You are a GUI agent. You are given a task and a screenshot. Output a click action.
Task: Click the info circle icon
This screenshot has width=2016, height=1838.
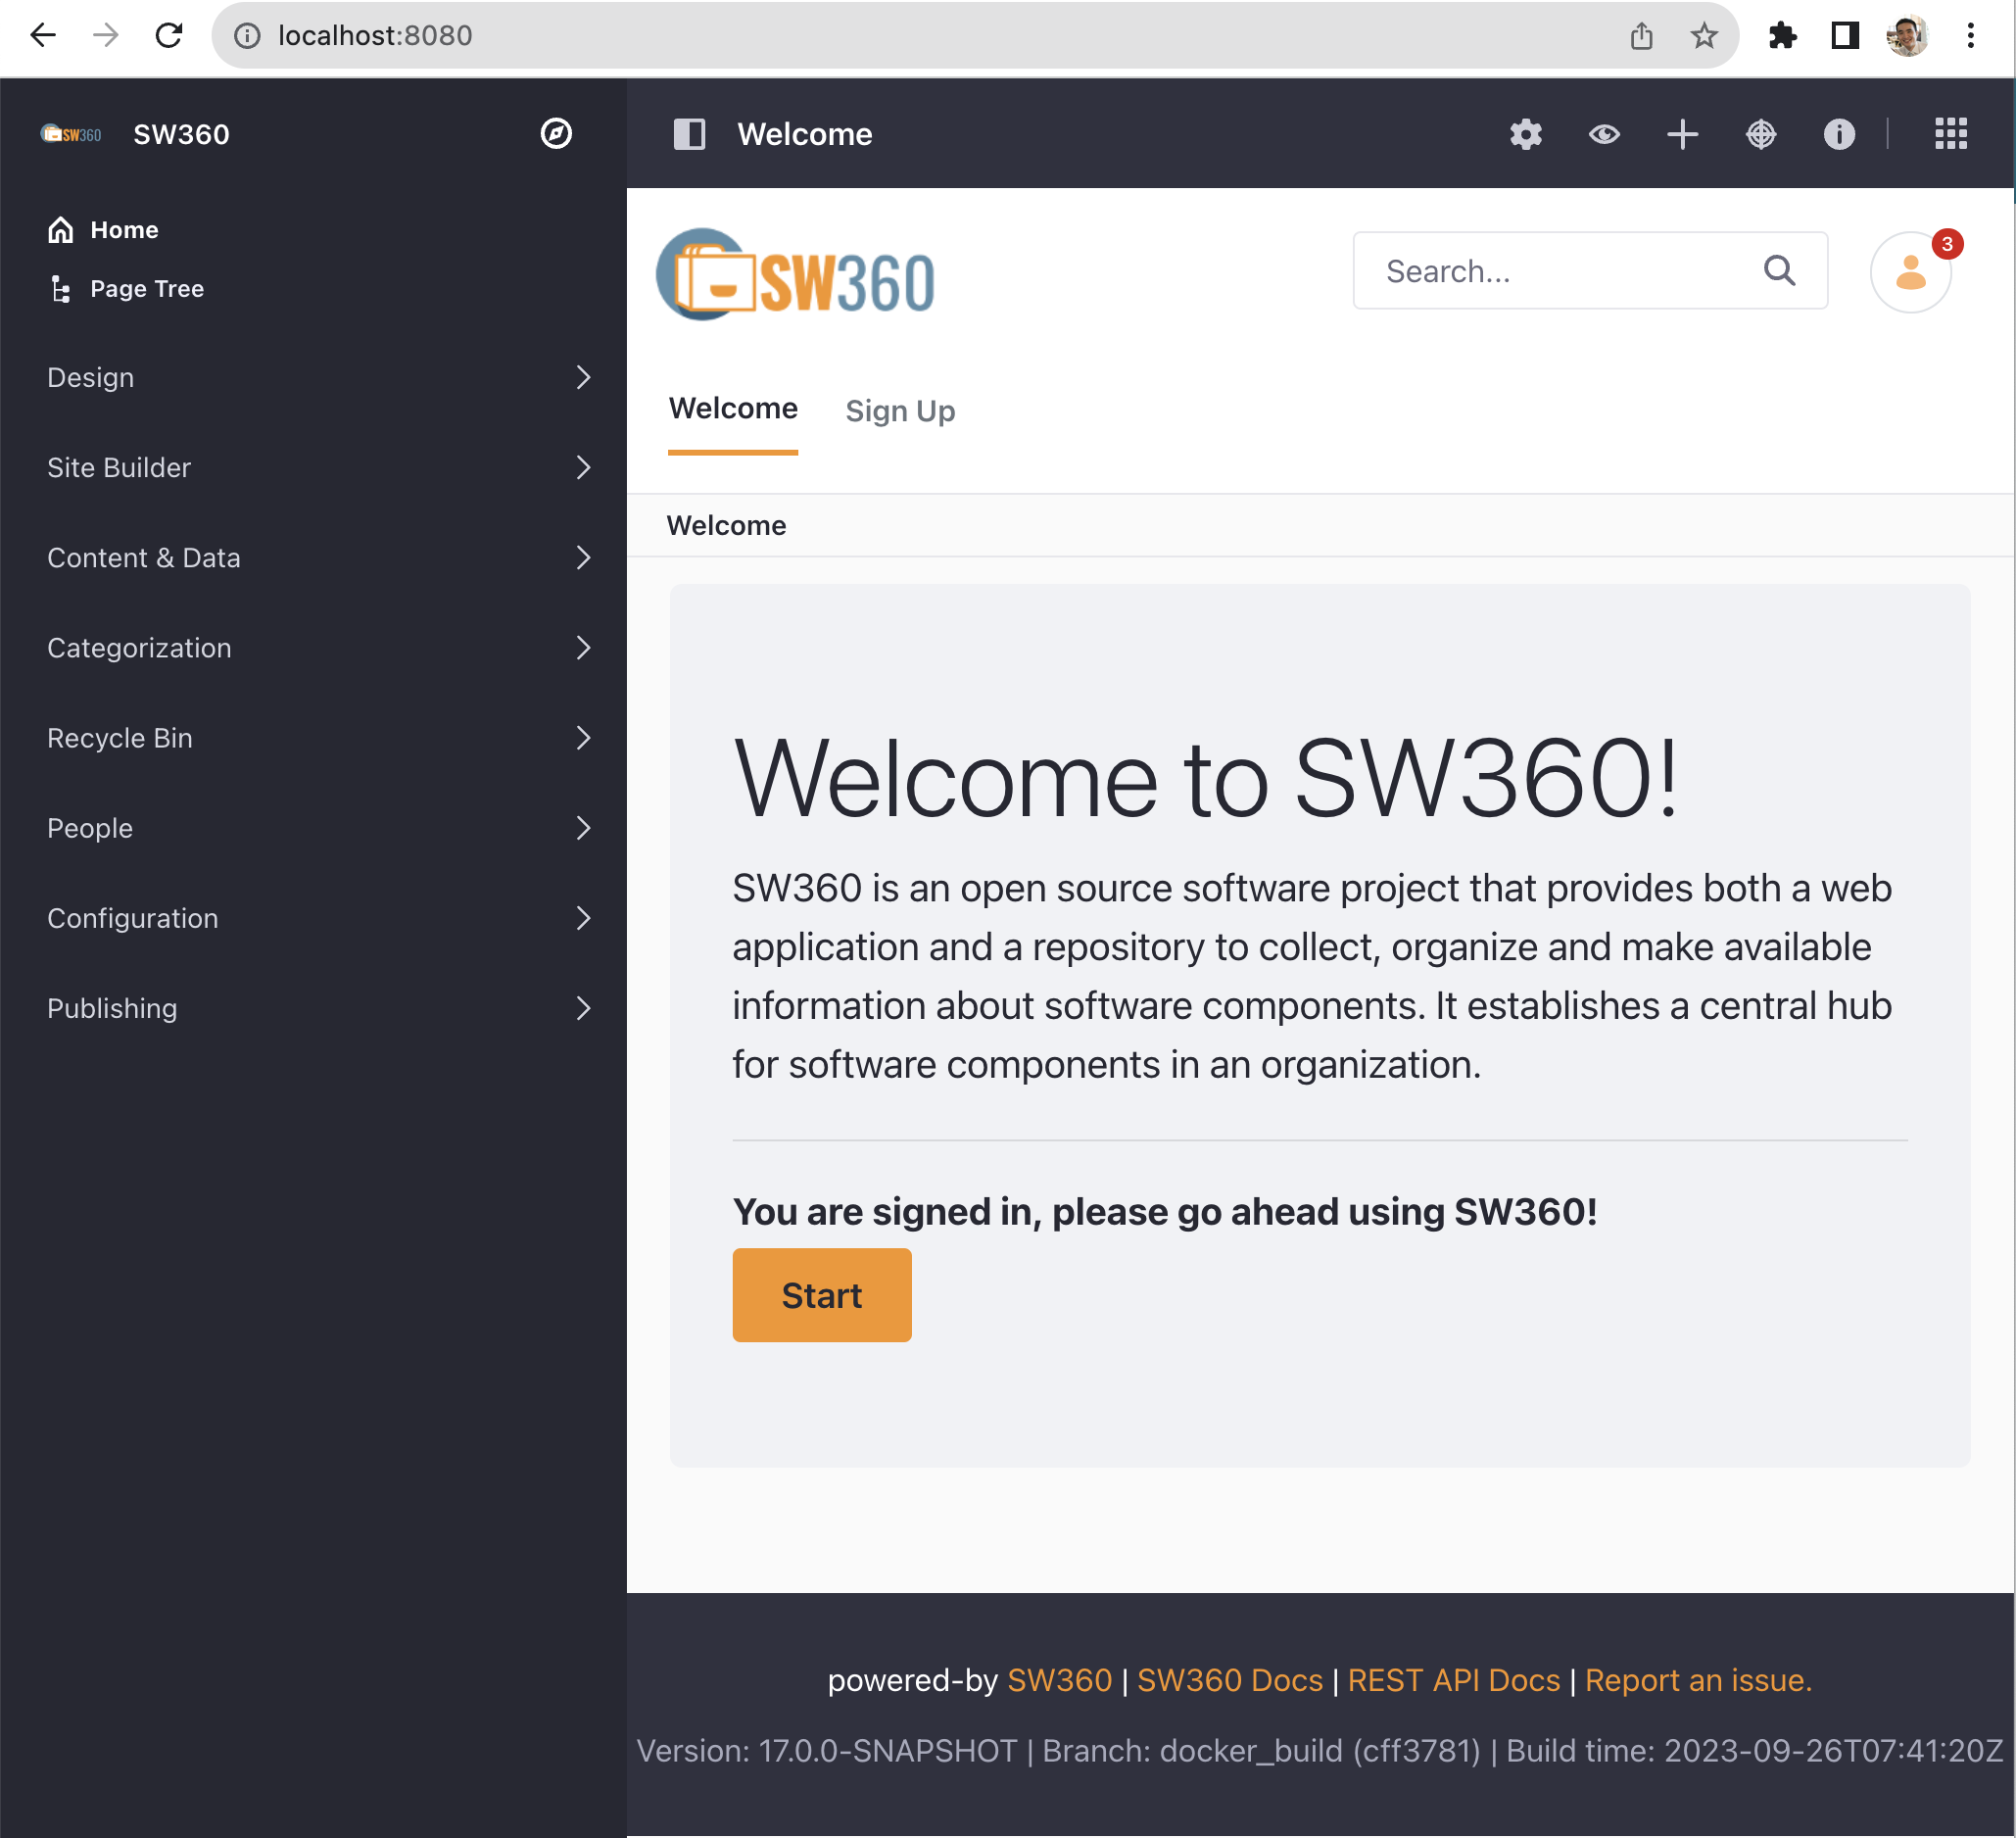click(1838, 134)
